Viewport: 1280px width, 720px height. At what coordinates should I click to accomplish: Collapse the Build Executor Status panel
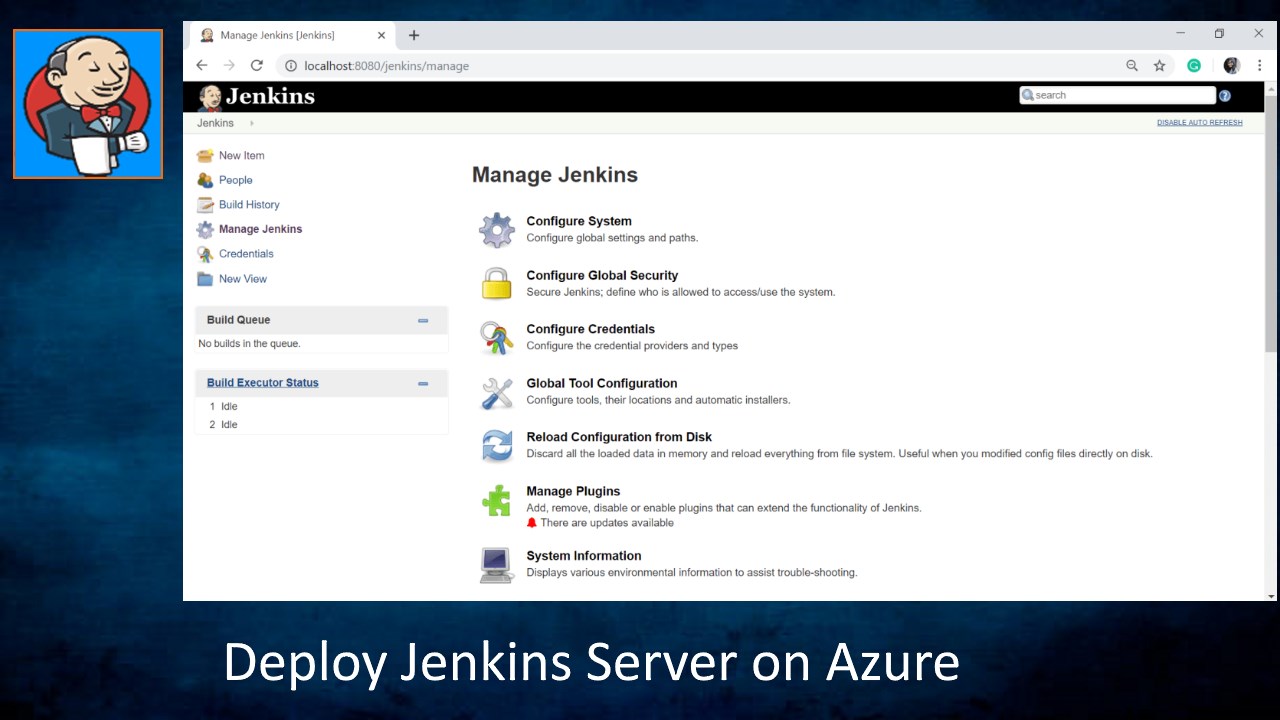[x=423, y=384]
